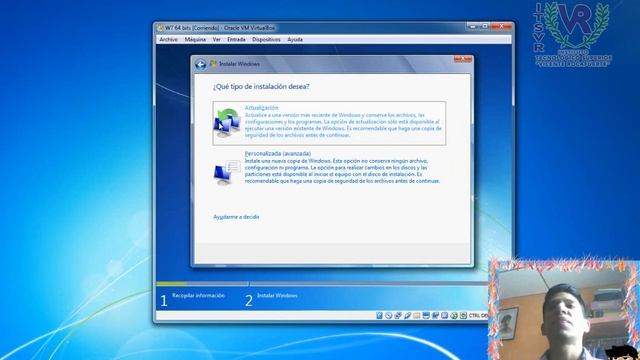Click the video capture status icon
This screenshot has height=360, width=640.
(x=435, y=316)
